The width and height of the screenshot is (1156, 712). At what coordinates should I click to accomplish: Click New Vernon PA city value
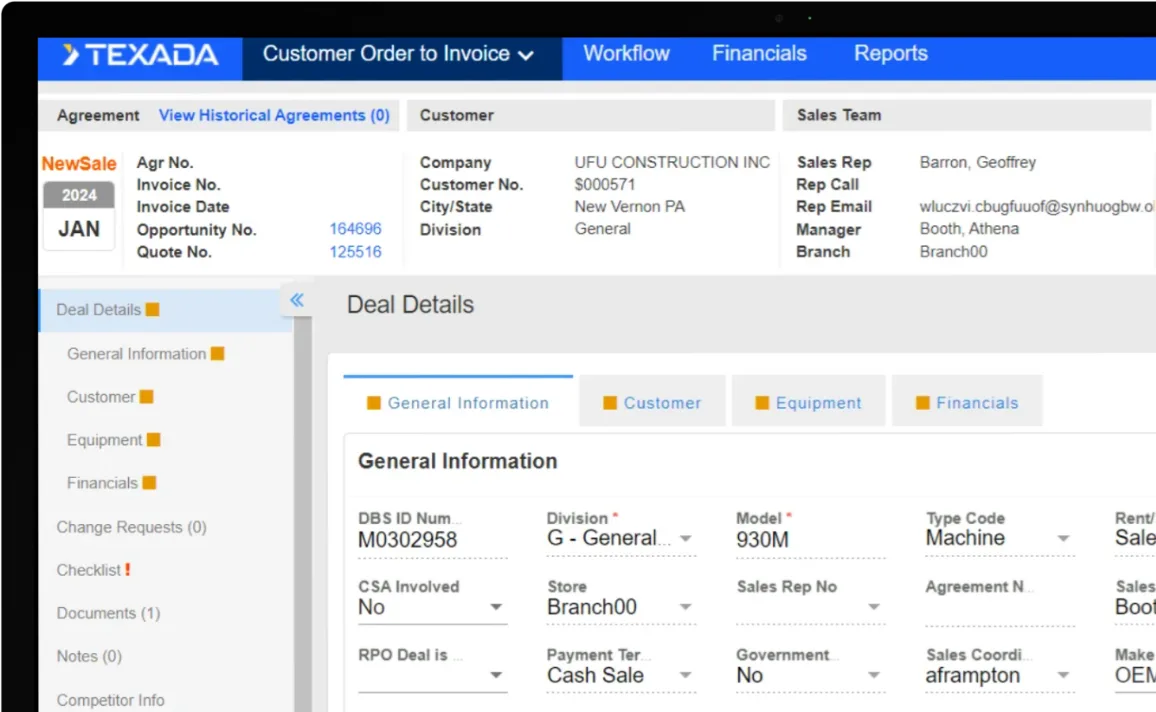(630, 207)
